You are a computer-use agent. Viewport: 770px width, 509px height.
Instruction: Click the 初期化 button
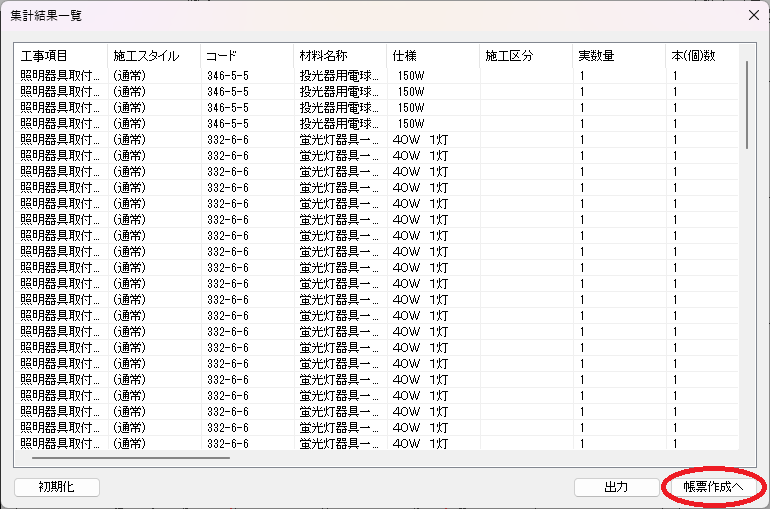click(57, 487)
